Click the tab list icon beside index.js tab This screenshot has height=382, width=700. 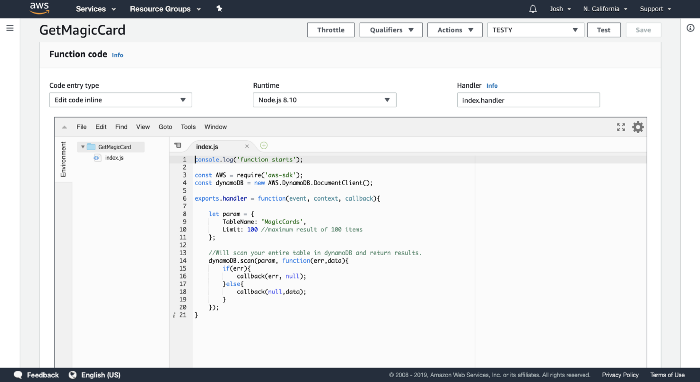pos(178,145)
